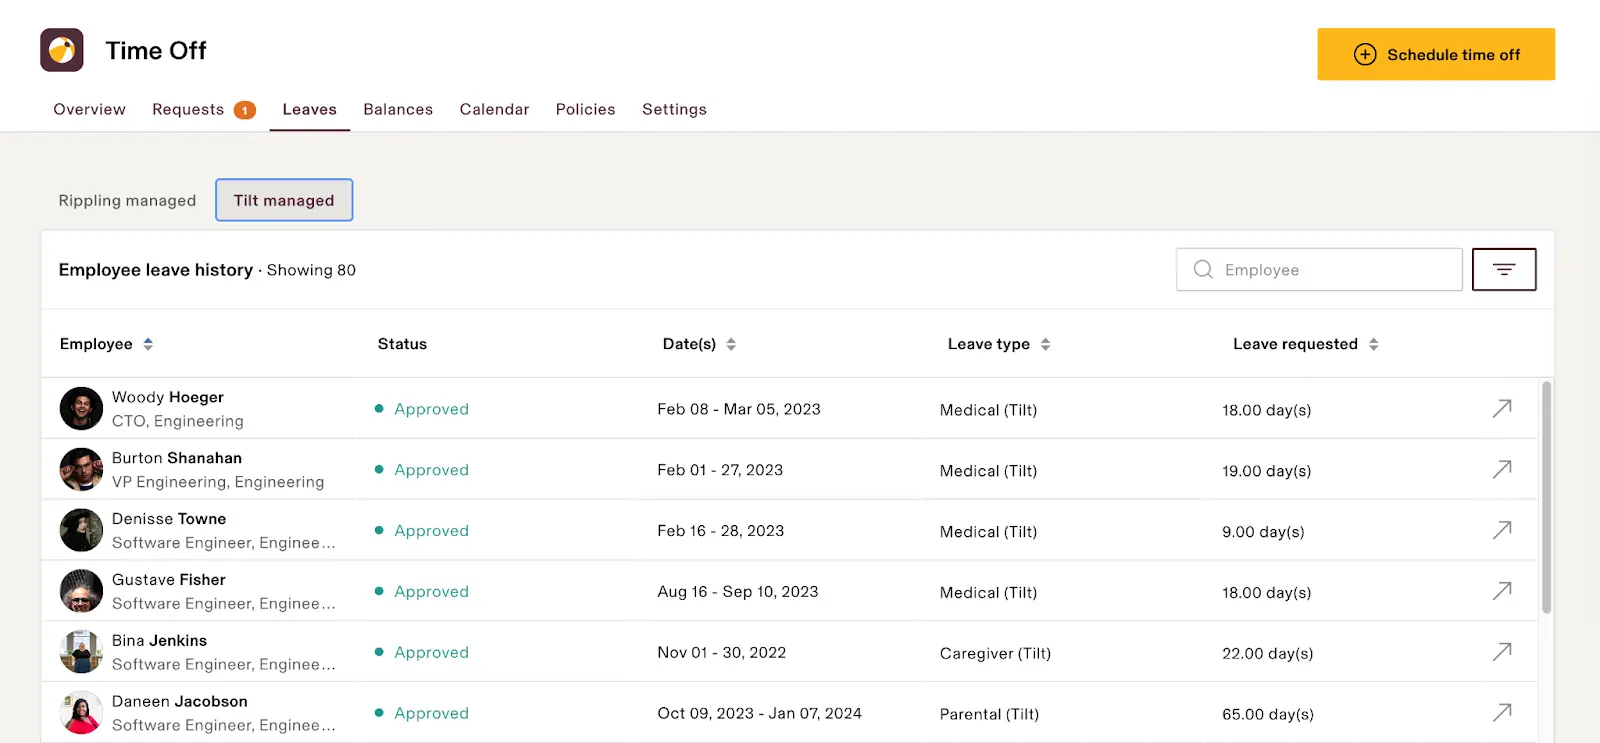The height and width of the screenshot is (743, 1600).
Task: Click 'Oct 09, 2023 - Jan 07, 2024' cell
Action: [760, 714]
